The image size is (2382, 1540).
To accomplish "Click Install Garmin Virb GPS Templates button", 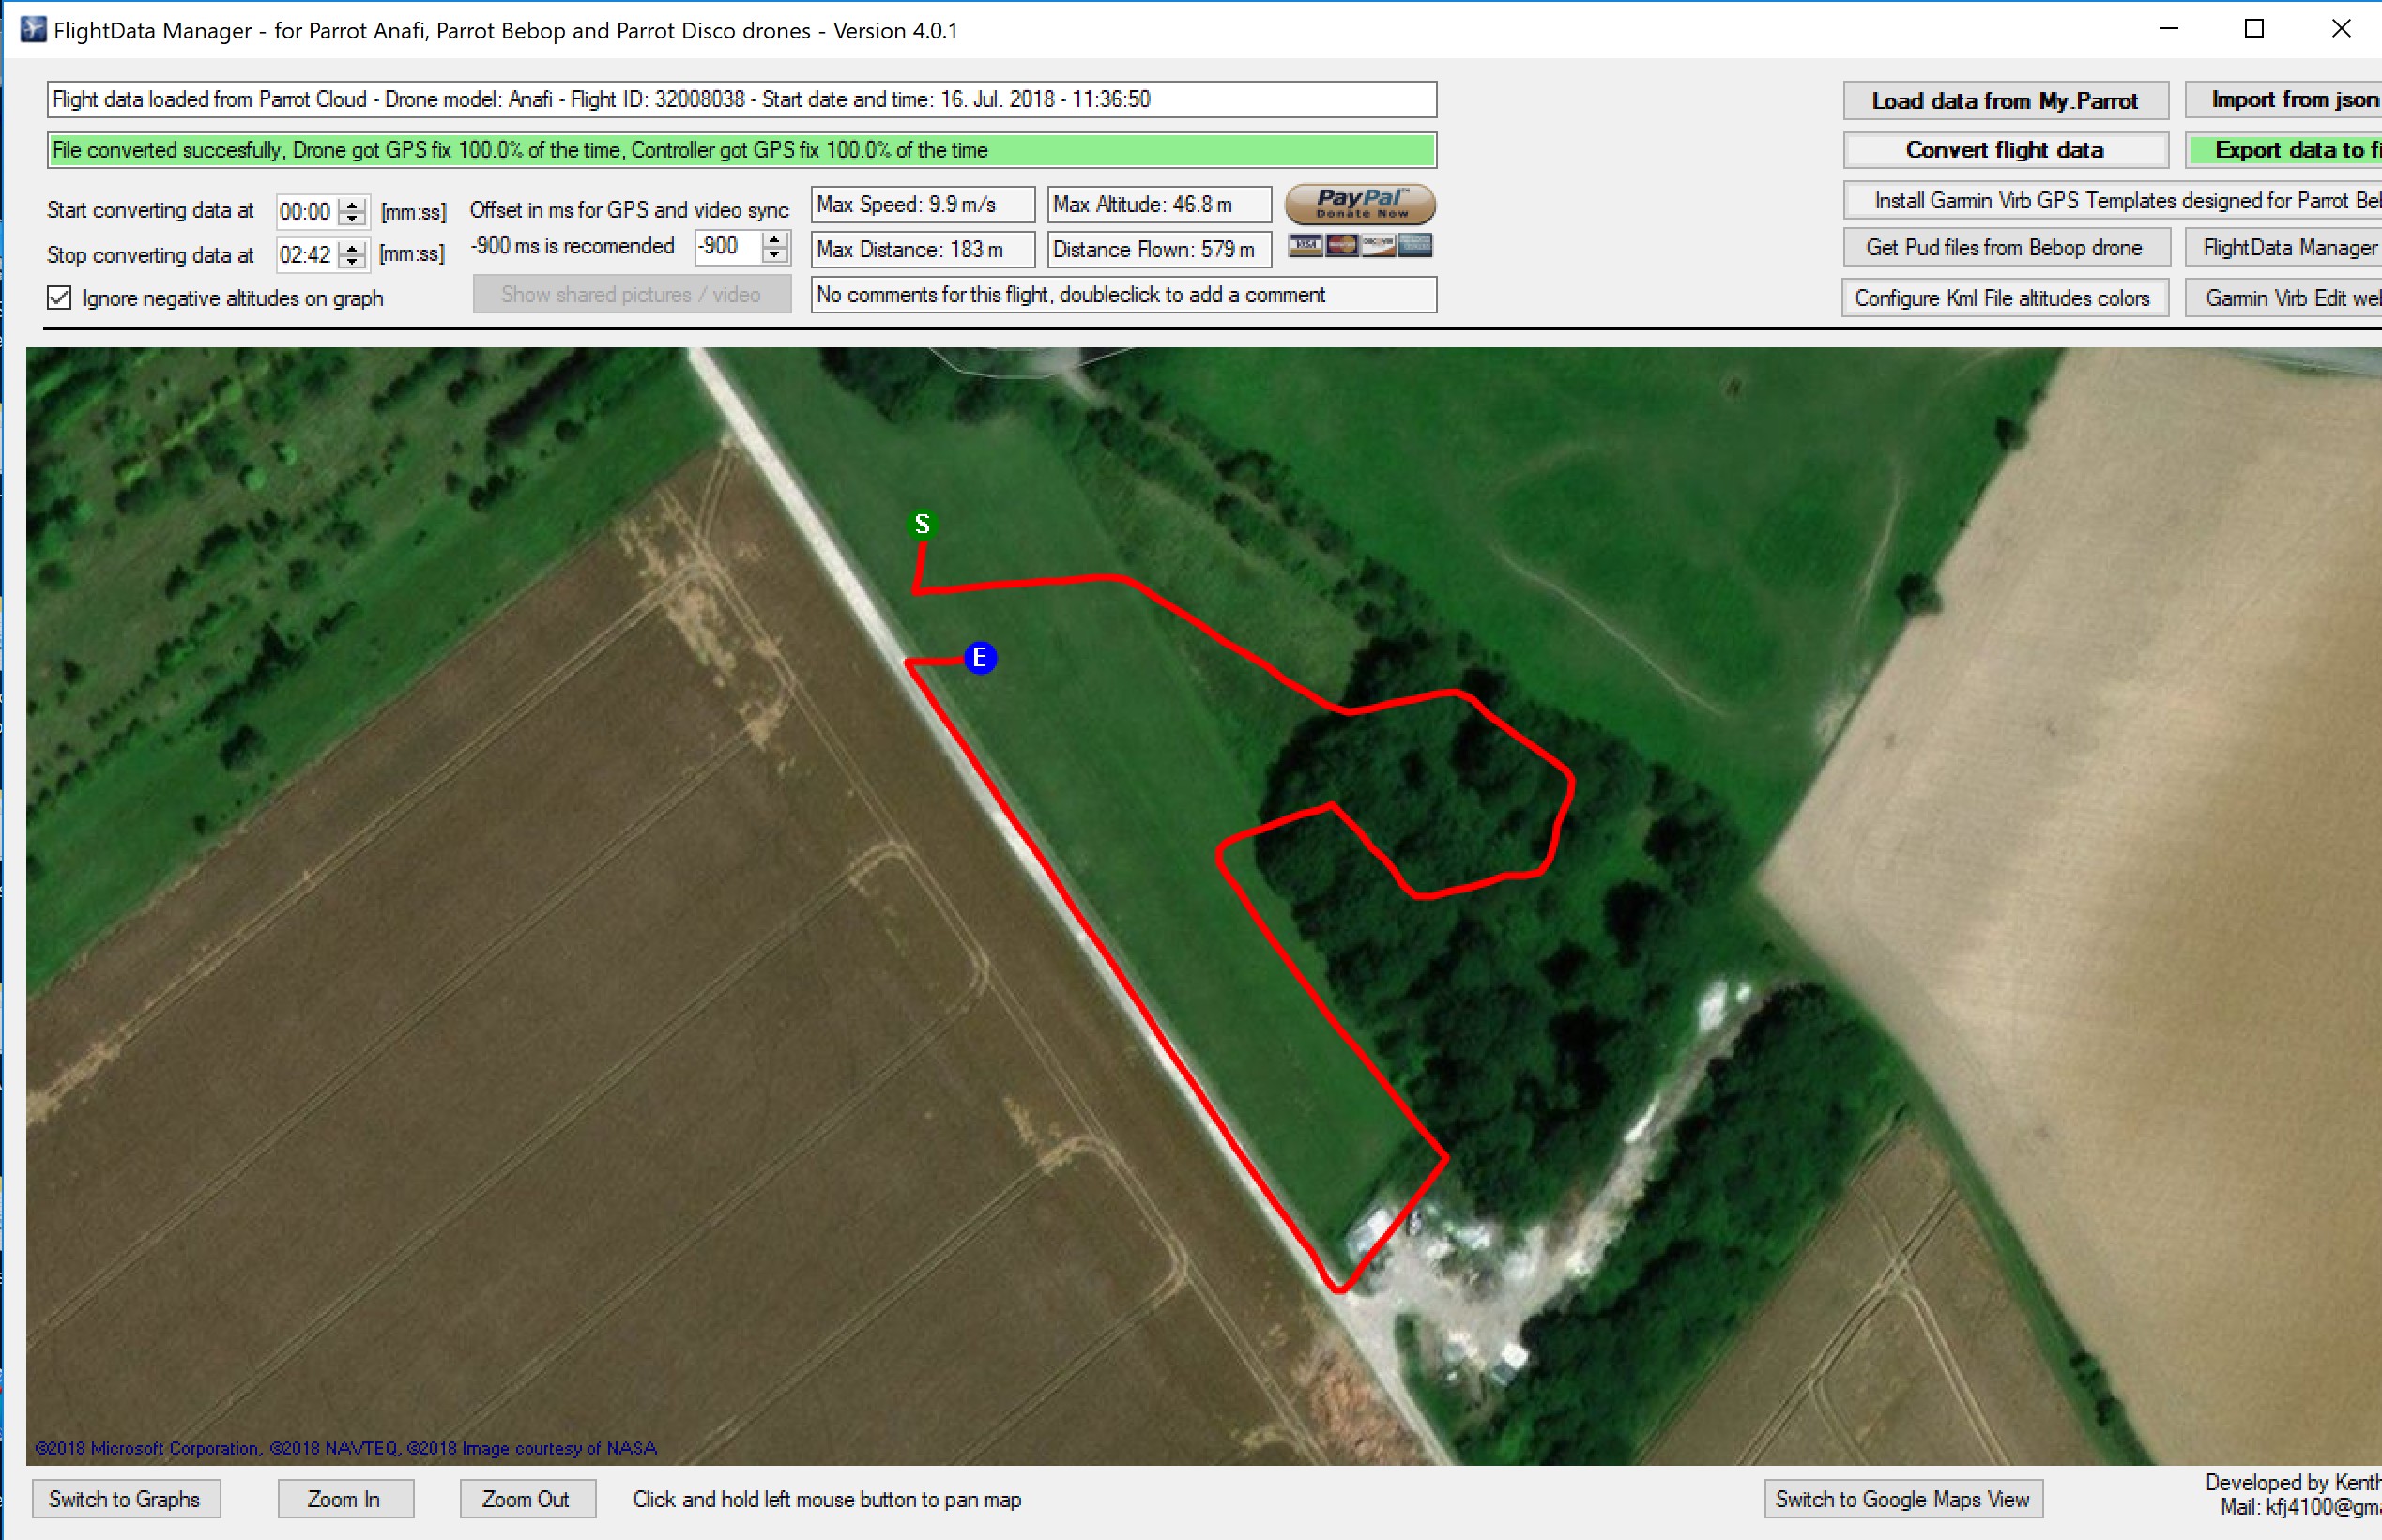I will point(2112,201).
